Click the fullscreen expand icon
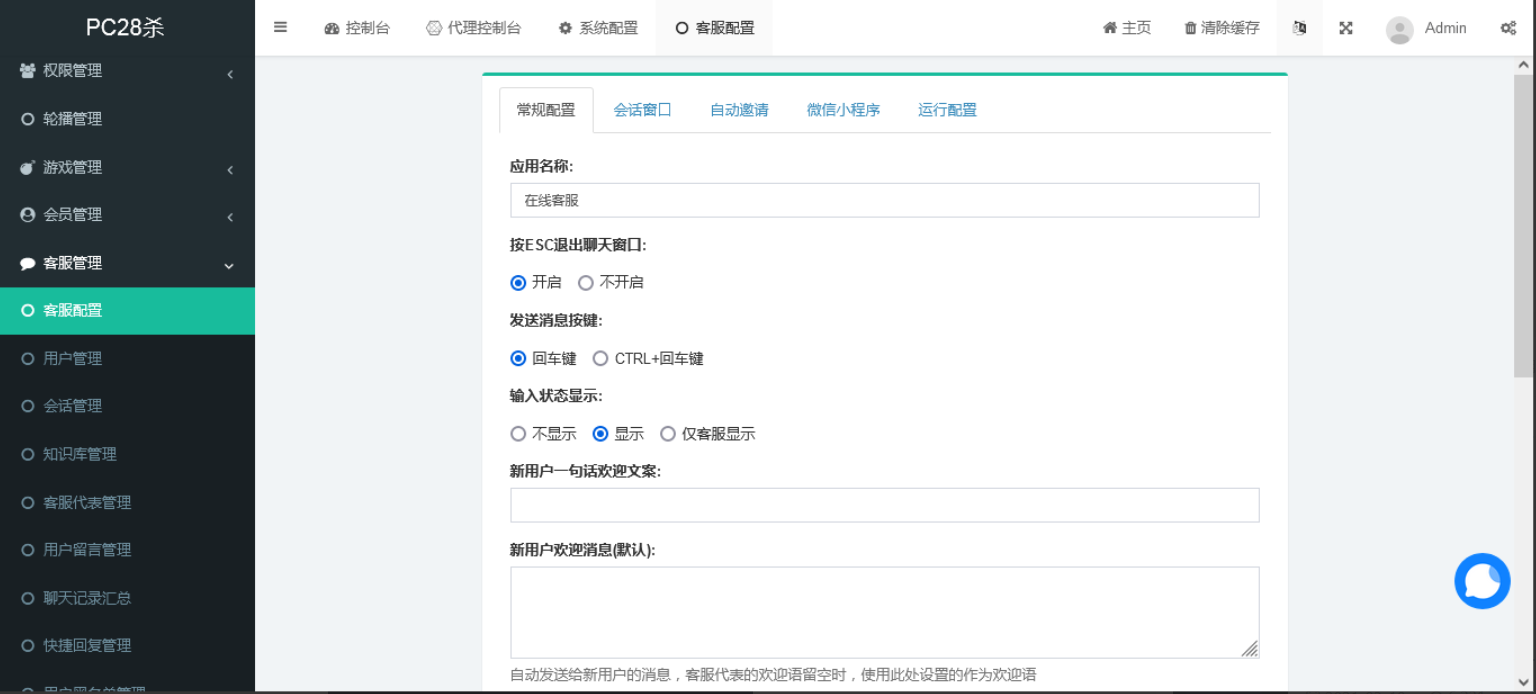This screenshot has width=1536, height=694. click(x=1346, y=28)
